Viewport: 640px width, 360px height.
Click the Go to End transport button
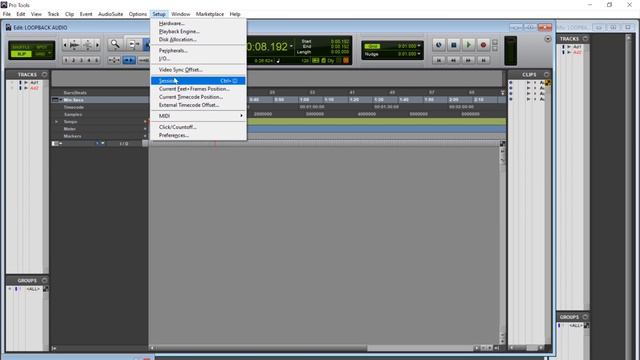click(x=483, y=60)
